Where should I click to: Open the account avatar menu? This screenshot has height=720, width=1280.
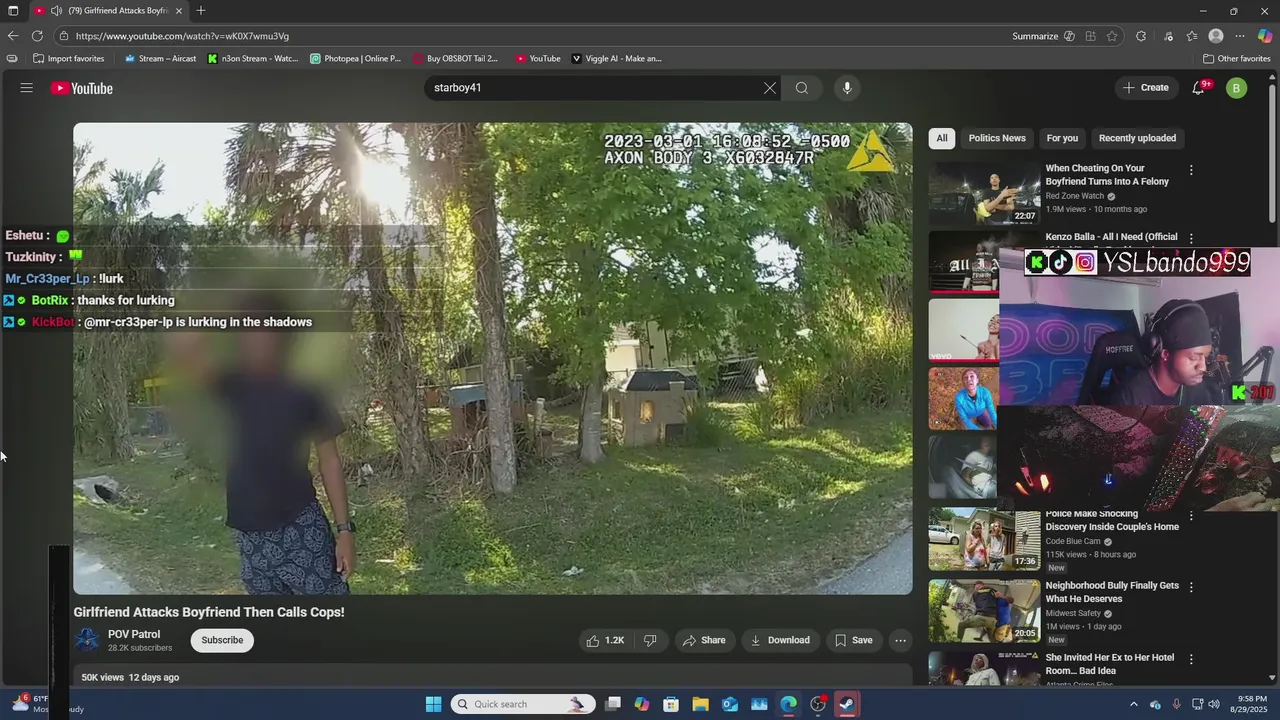tap(1237, 88)
